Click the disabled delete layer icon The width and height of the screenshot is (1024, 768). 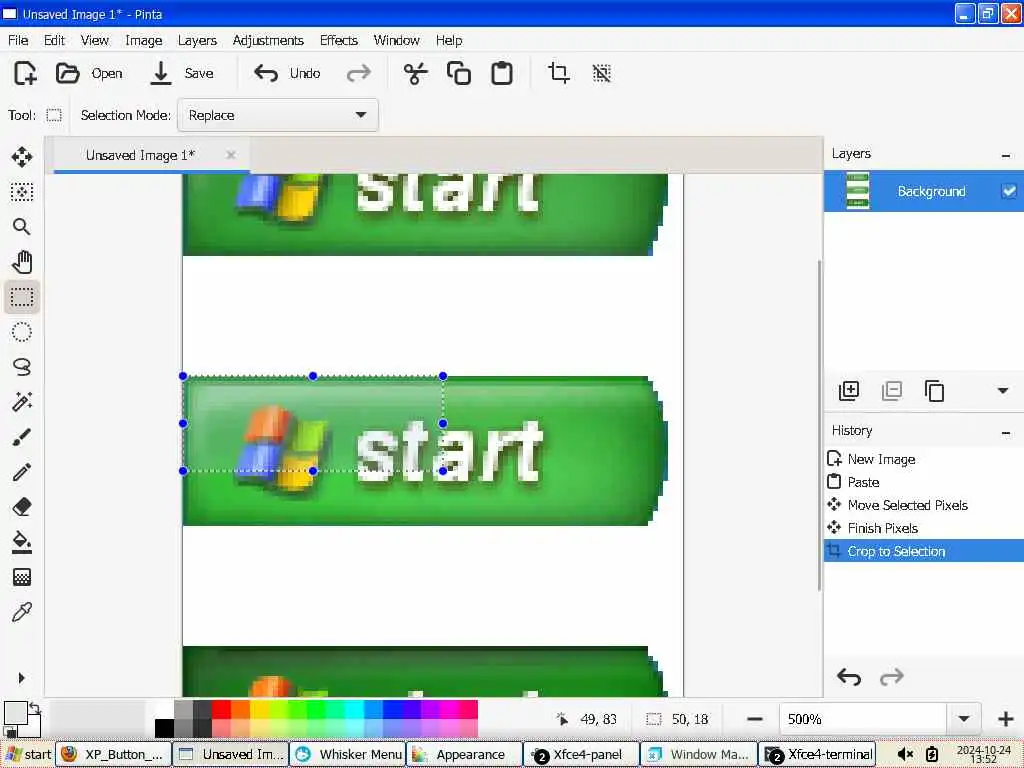[x=891, y=391]
